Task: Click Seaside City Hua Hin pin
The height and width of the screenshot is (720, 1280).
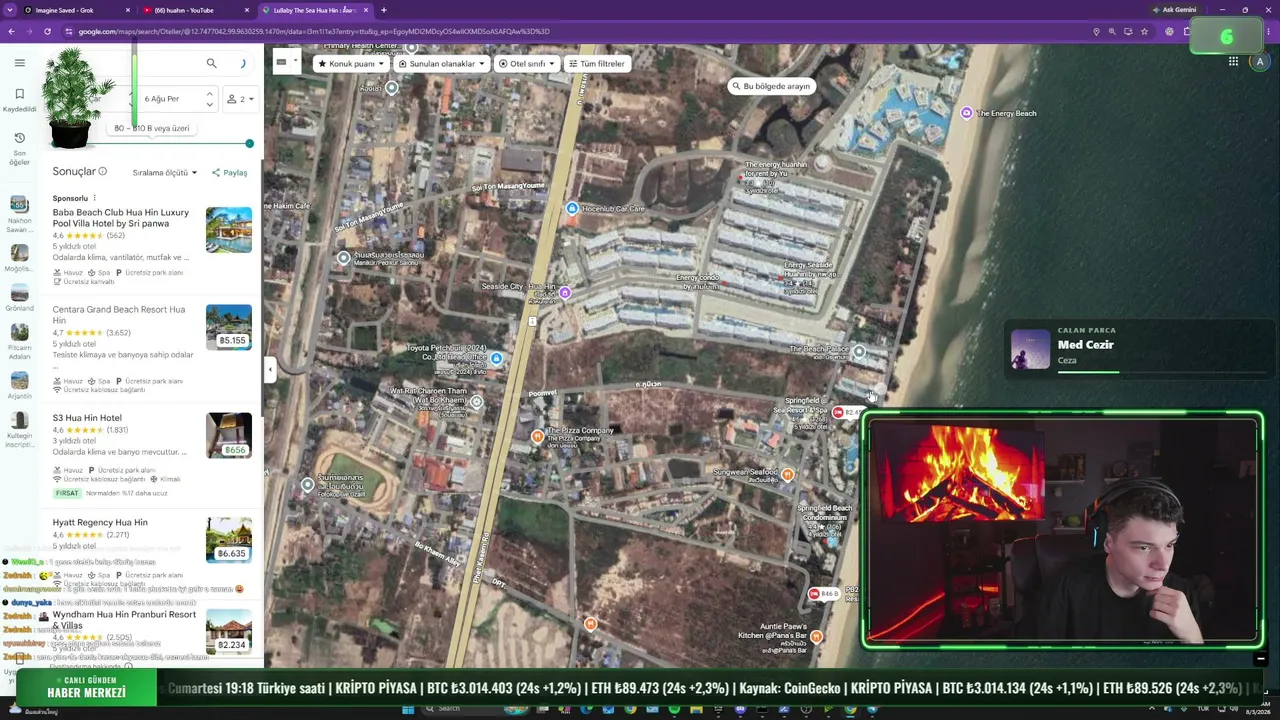Action: [x=565, y=293]
